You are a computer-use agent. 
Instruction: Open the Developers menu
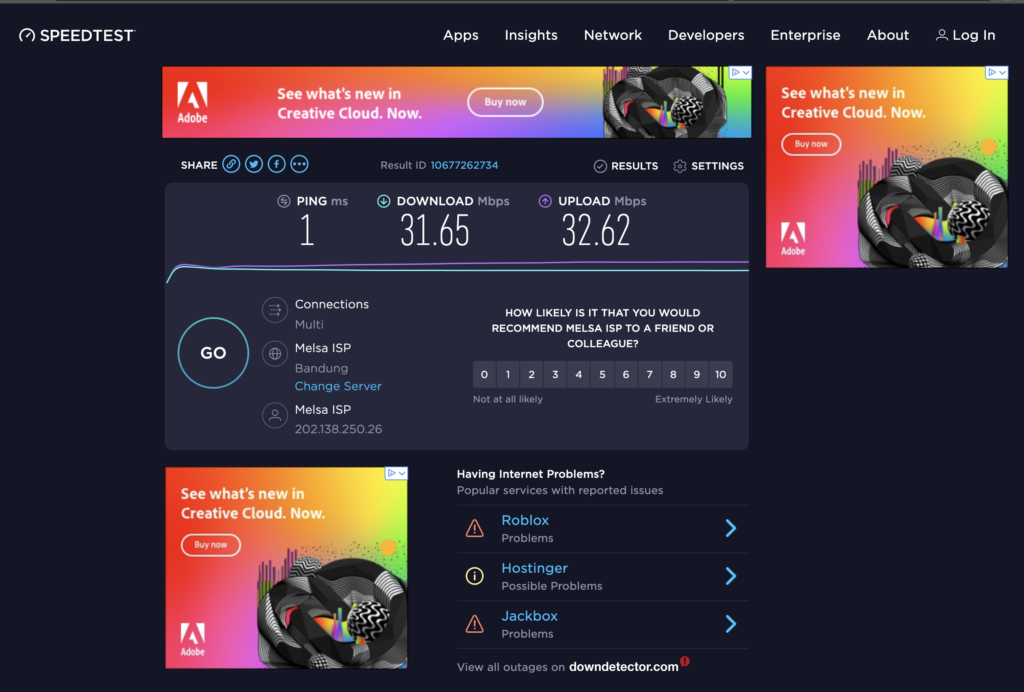point(706,35)
